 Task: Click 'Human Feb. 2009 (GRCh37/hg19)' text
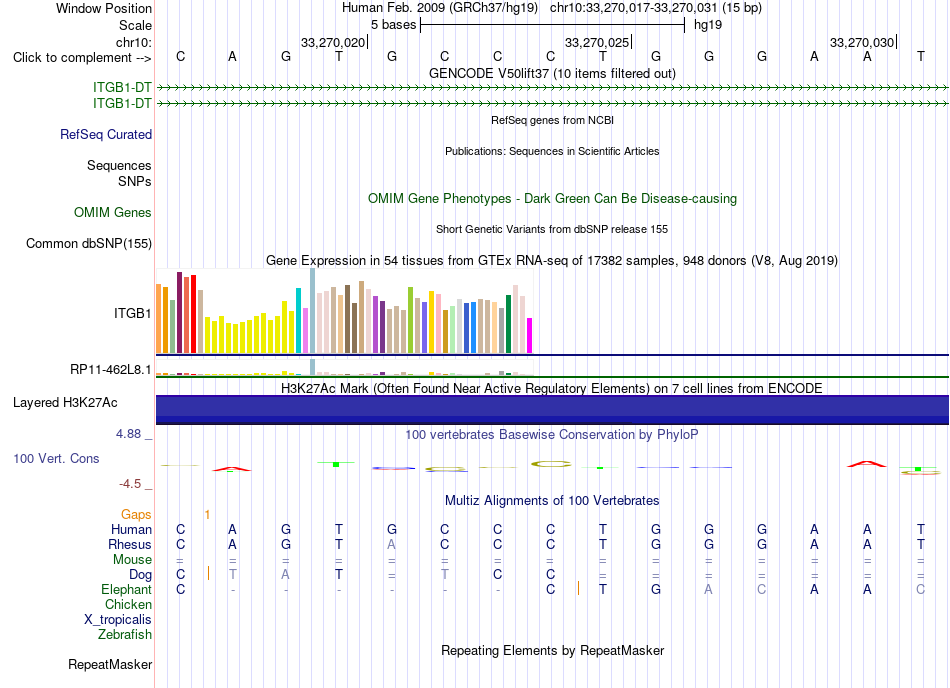tap(440, 8)
